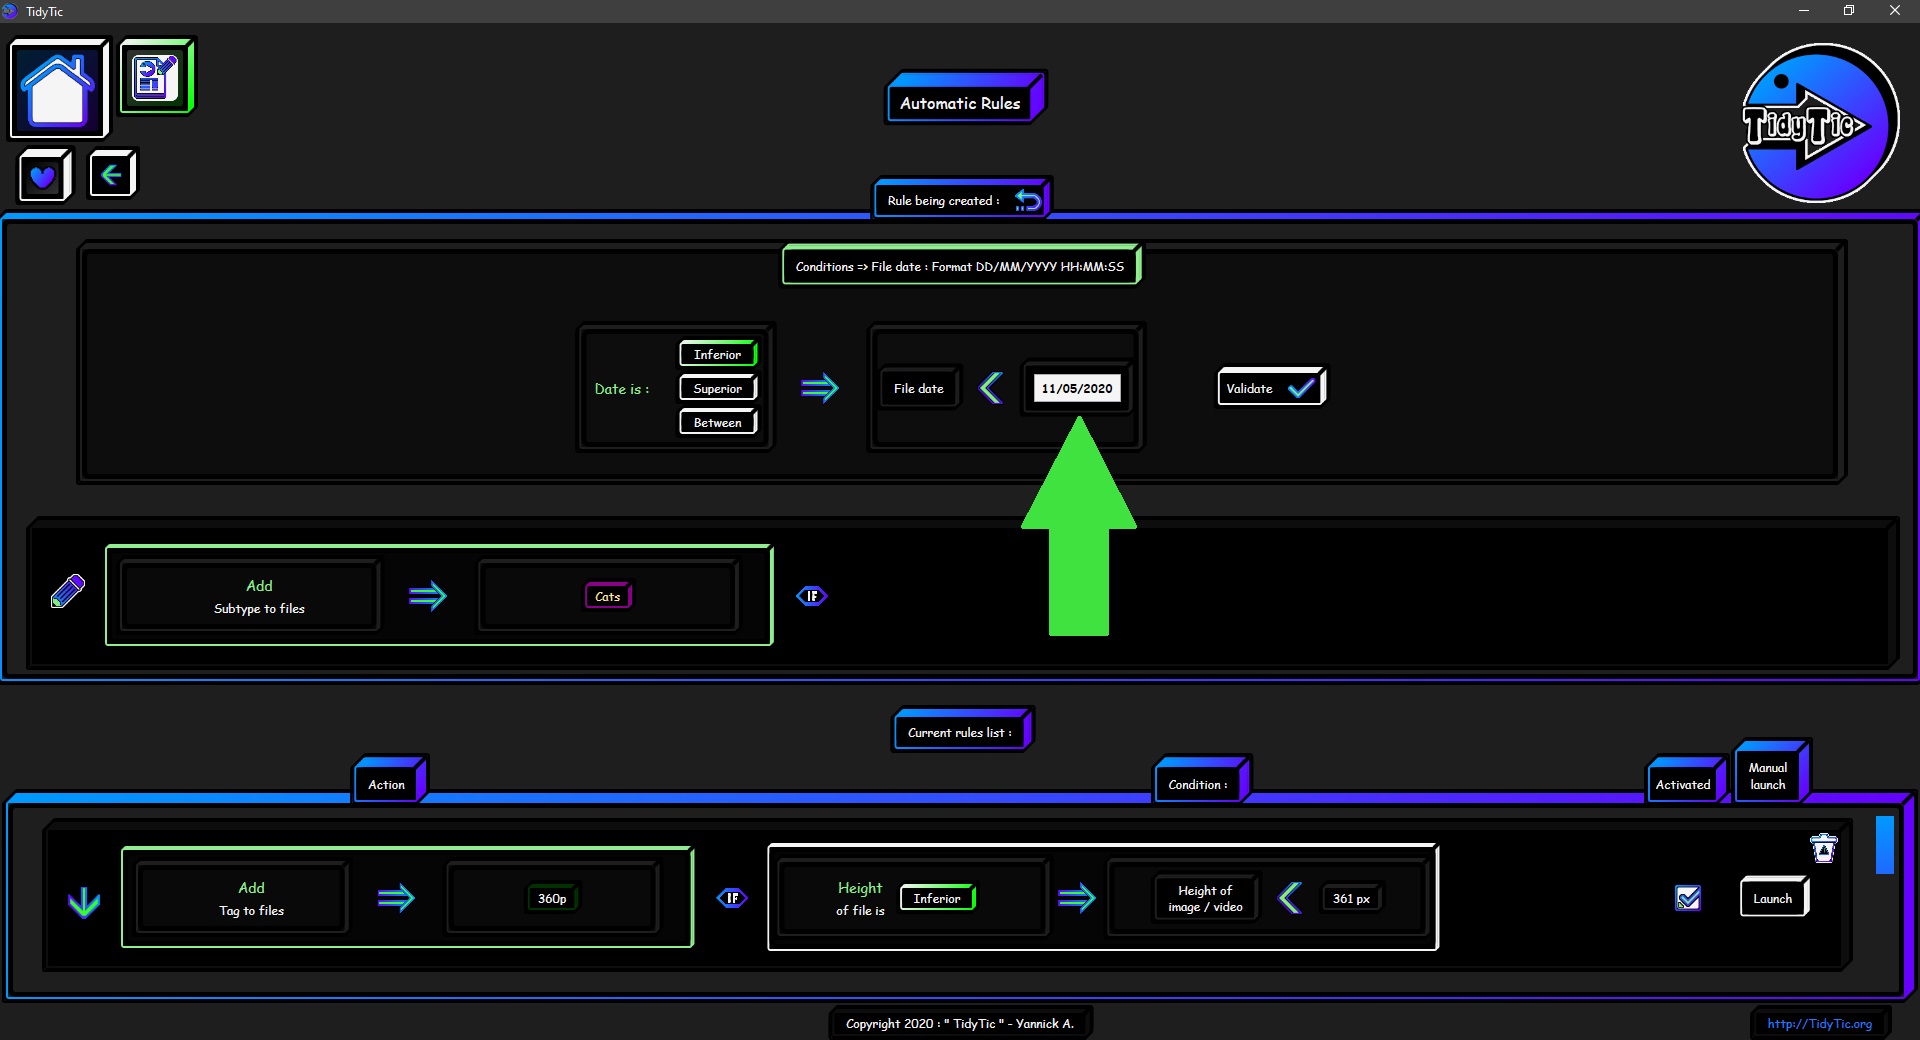
Task: Click the Add Tag to files box
Action: [243, 898]
